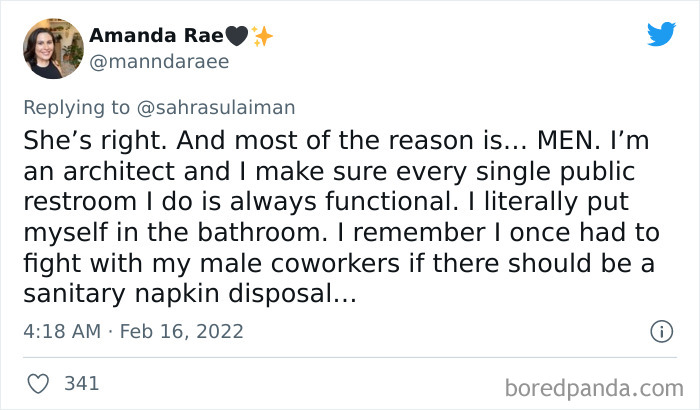Click the 4:18 AM timestamp
This screenshot has height=410, width=700.
pyautogui.click(x=62, y=331)
